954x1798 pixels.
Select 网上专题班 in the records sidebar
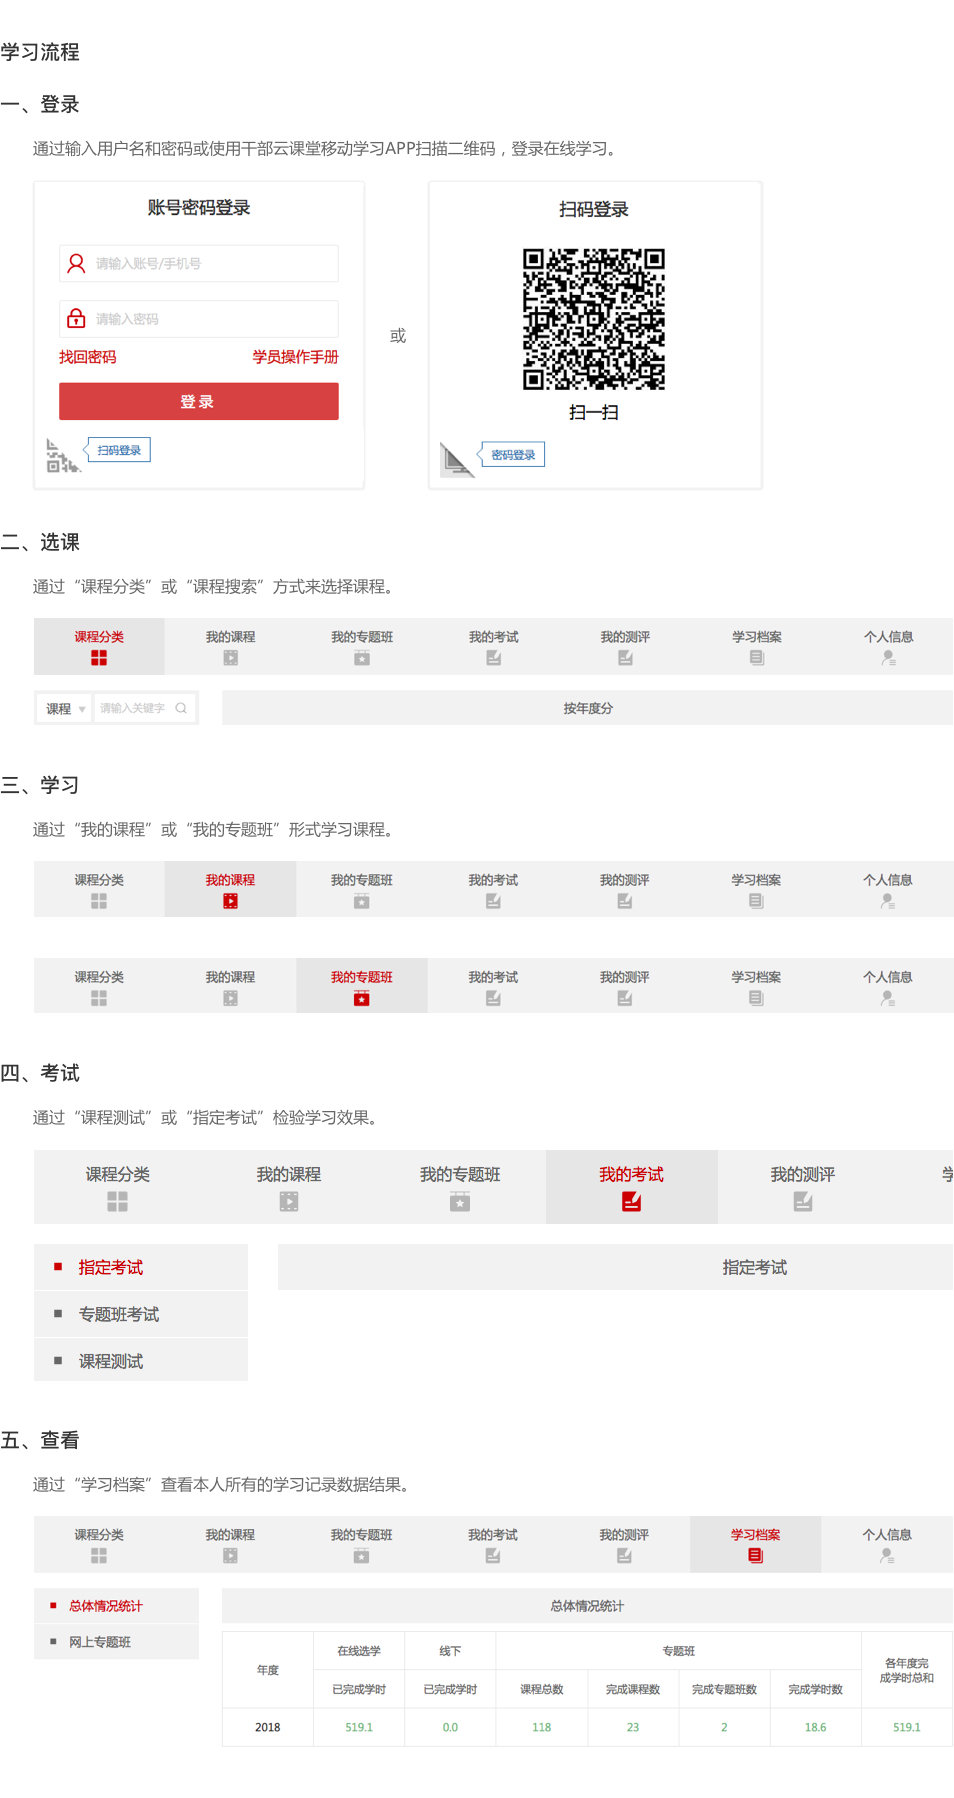116,1642
